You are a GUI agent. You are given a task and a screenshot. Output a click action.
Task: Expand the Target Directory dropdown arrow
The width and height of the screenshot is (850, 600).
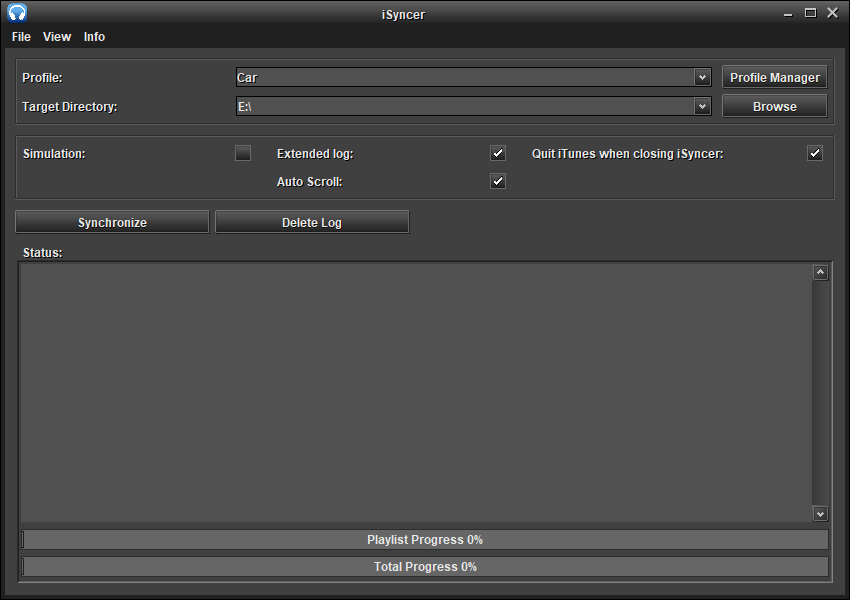[702, 106]
